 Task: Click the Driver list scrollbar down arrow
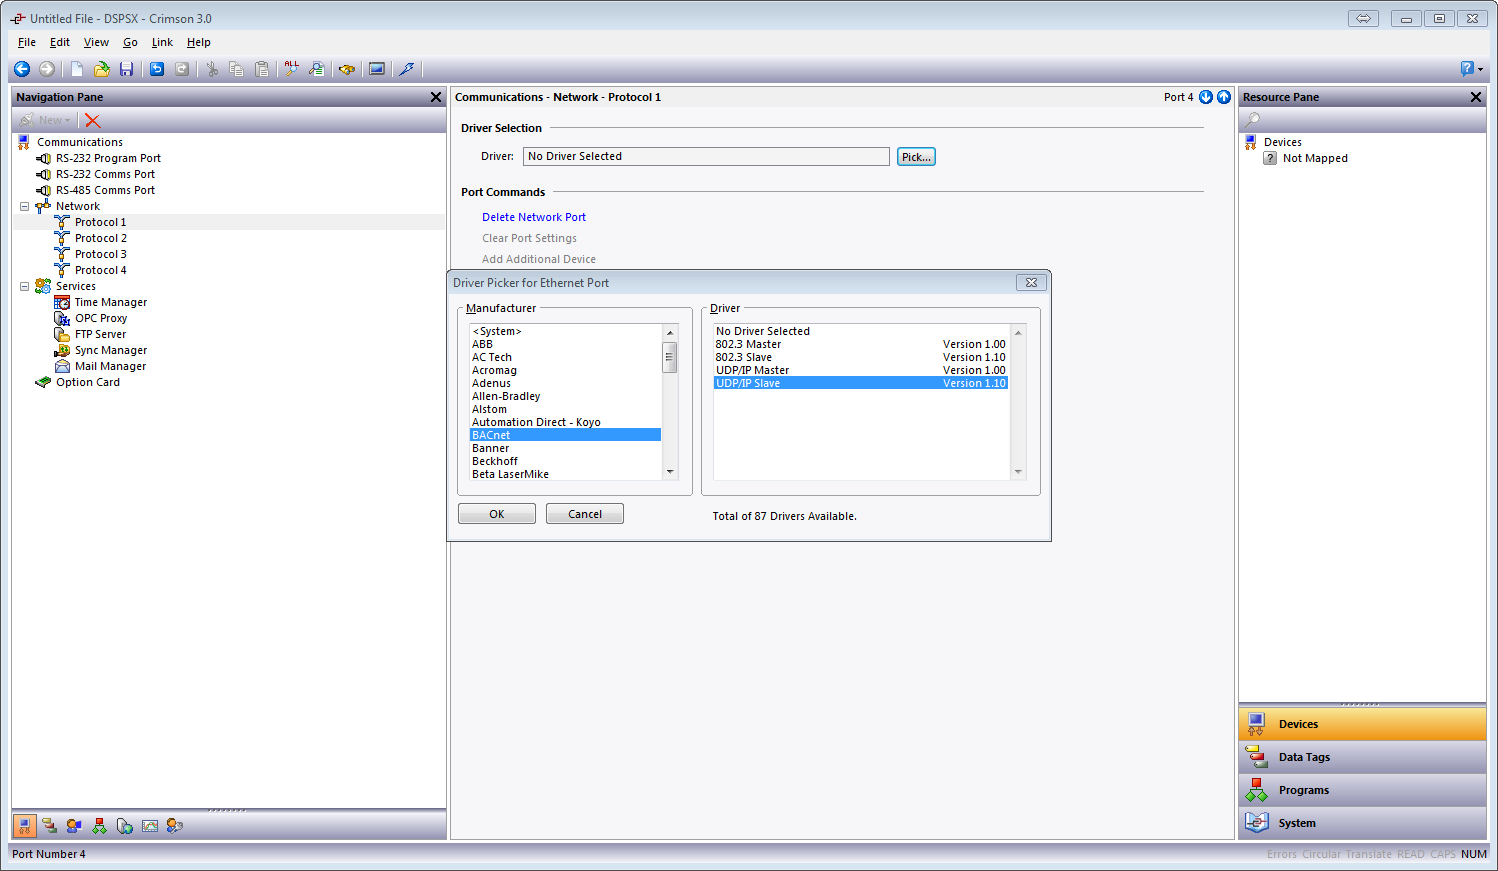point(1018,472)
